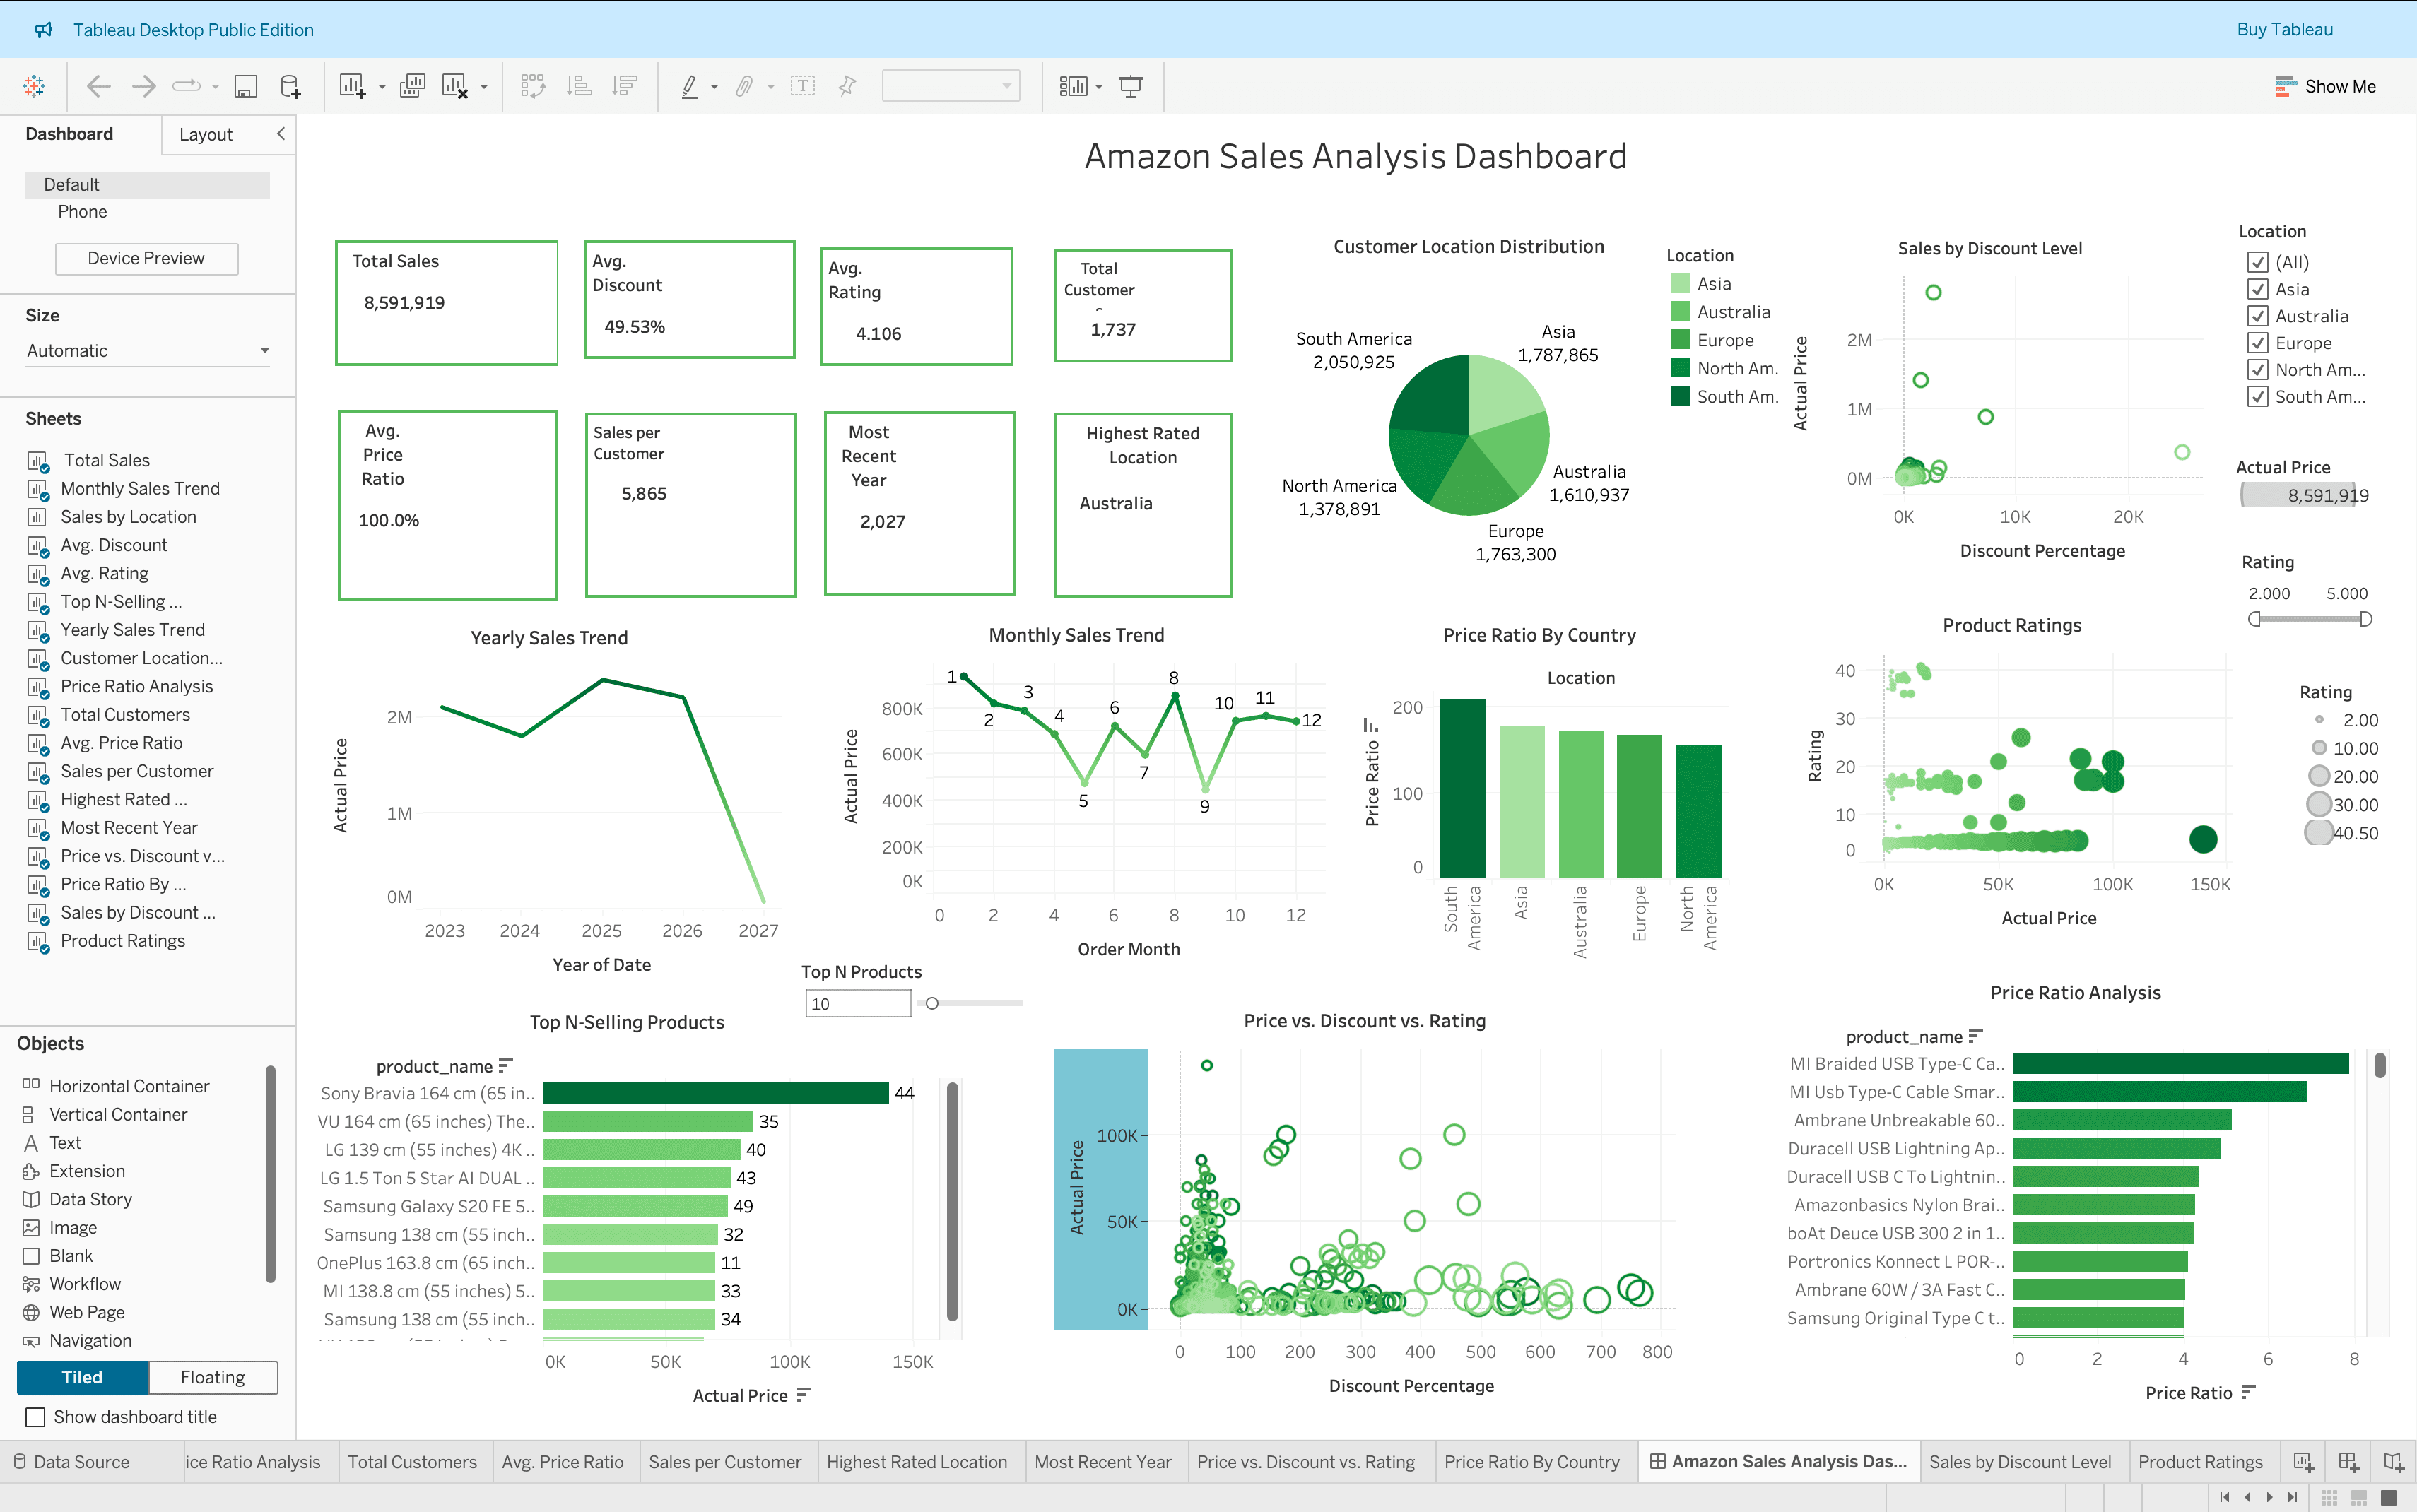Uncheck Europe in the Location filter
The height and width of the screenshot is (1512, 2417).
click(2258, 342)
